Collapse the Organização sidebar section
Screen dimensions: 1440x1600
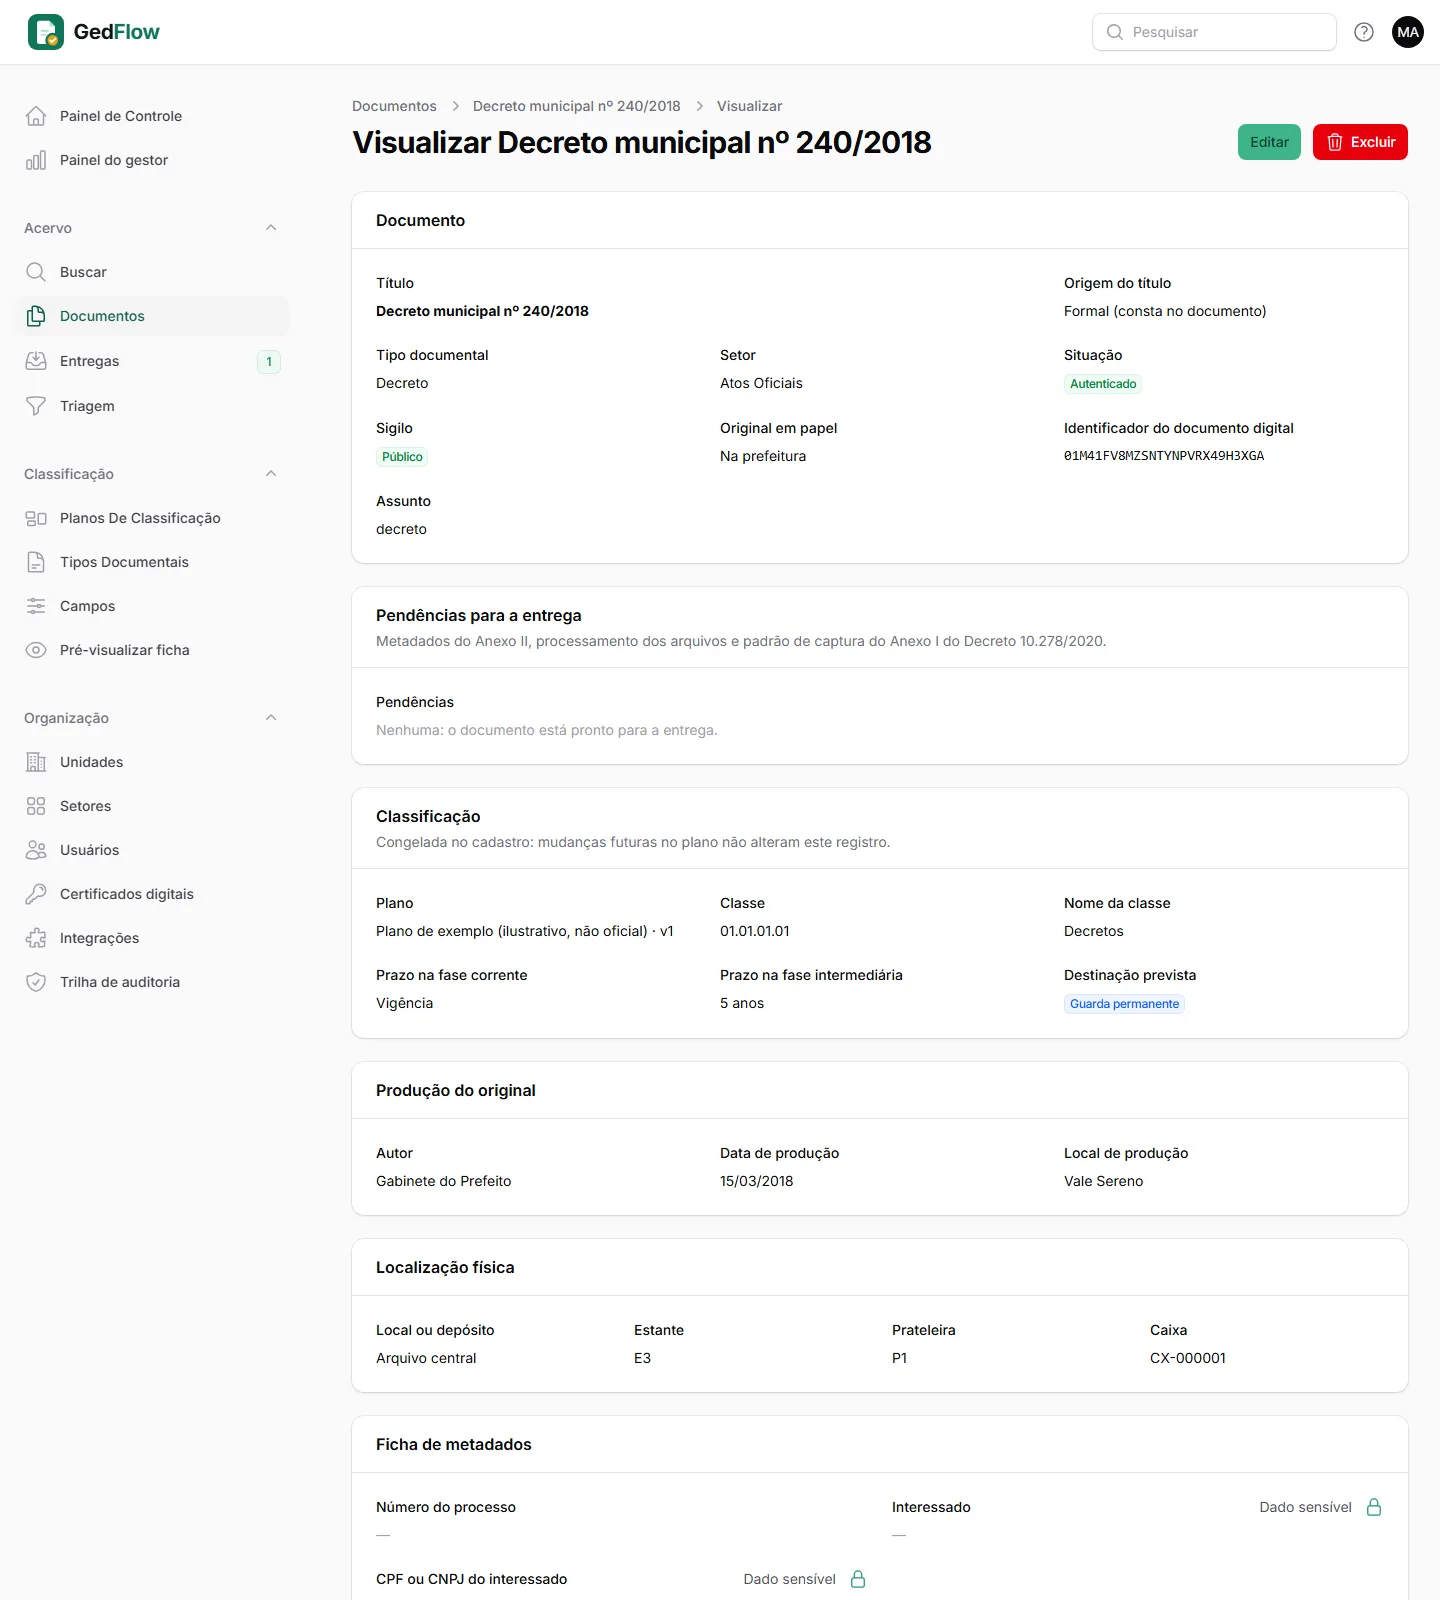[271, 718]
